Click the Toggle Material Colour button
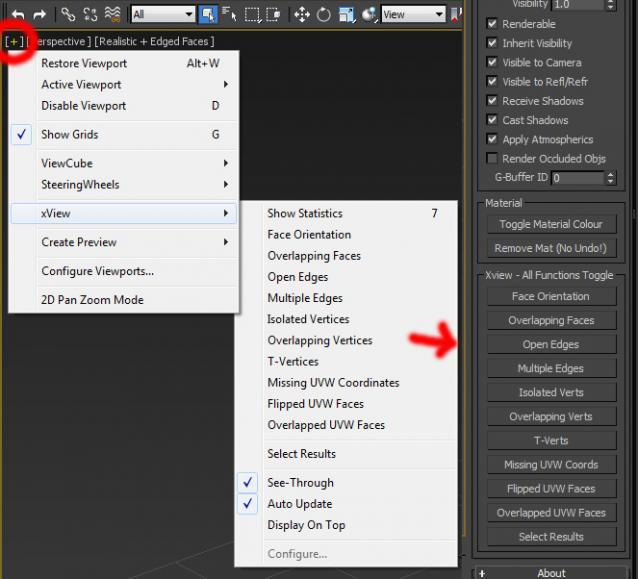The height and width of the screenshot is (579, 638). (551, 224)
